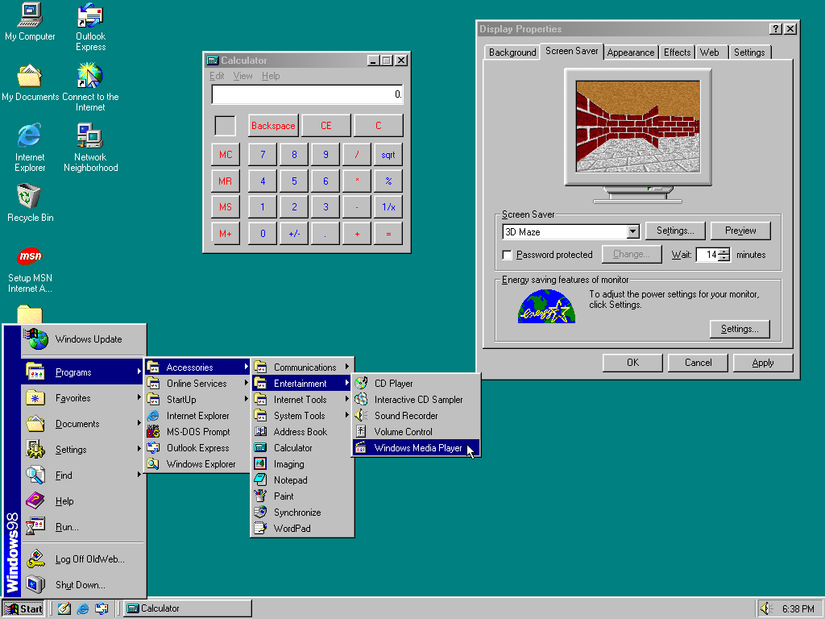Open My Computer
The width and height of the screenshot is (825, 619).
(30, 20)
